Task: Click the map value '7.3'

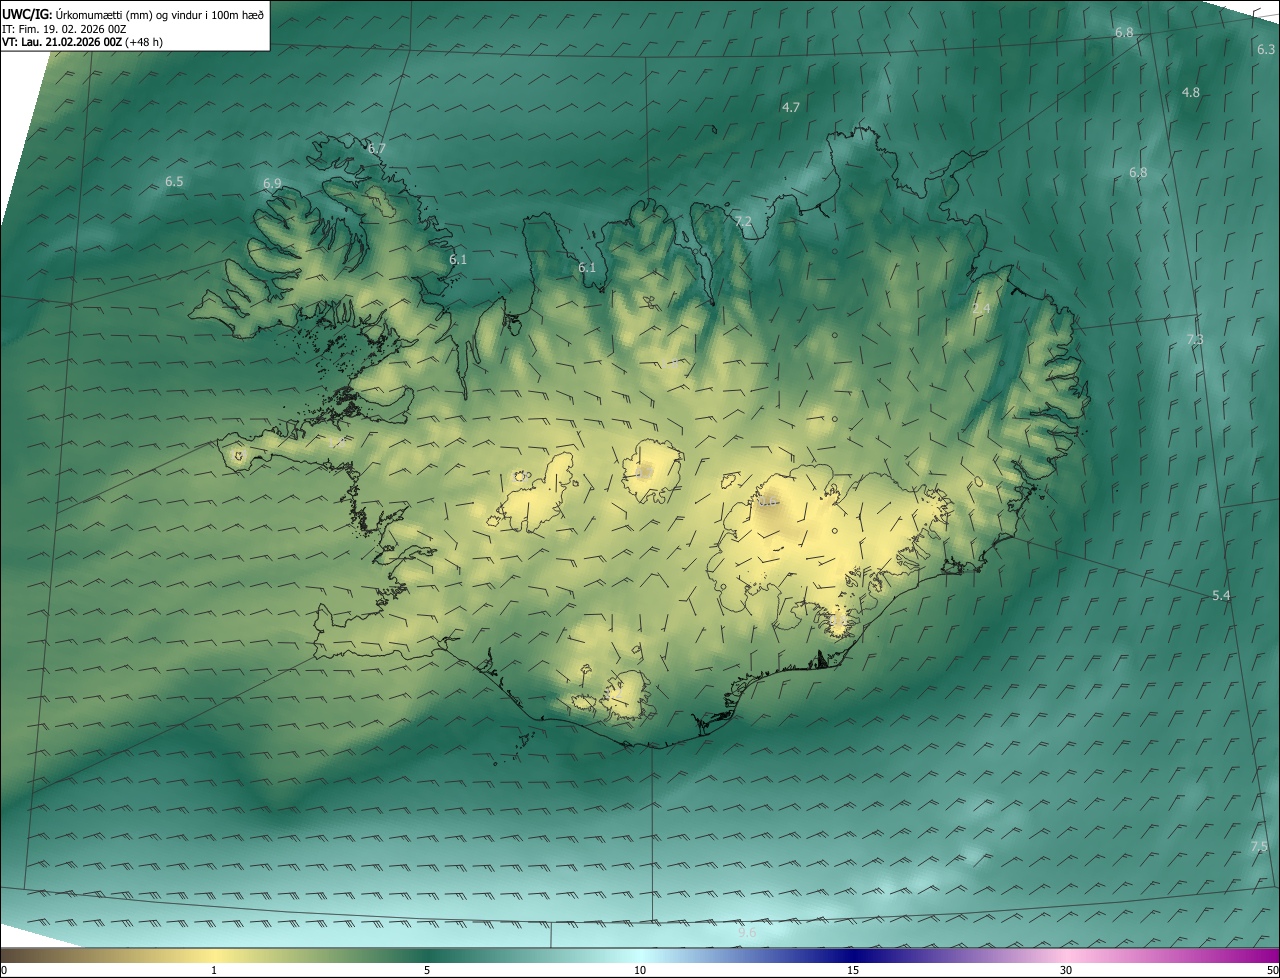Action: pos(1195,340)
